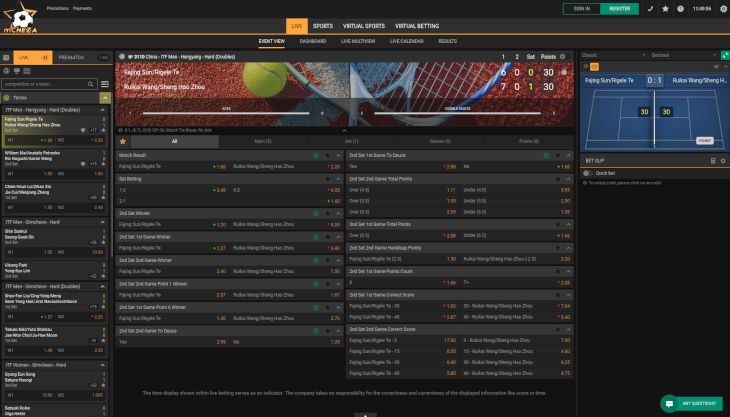
Task: Open the Bet Slip settings gear
Action: pyautogui.click(x=723, y=161)
